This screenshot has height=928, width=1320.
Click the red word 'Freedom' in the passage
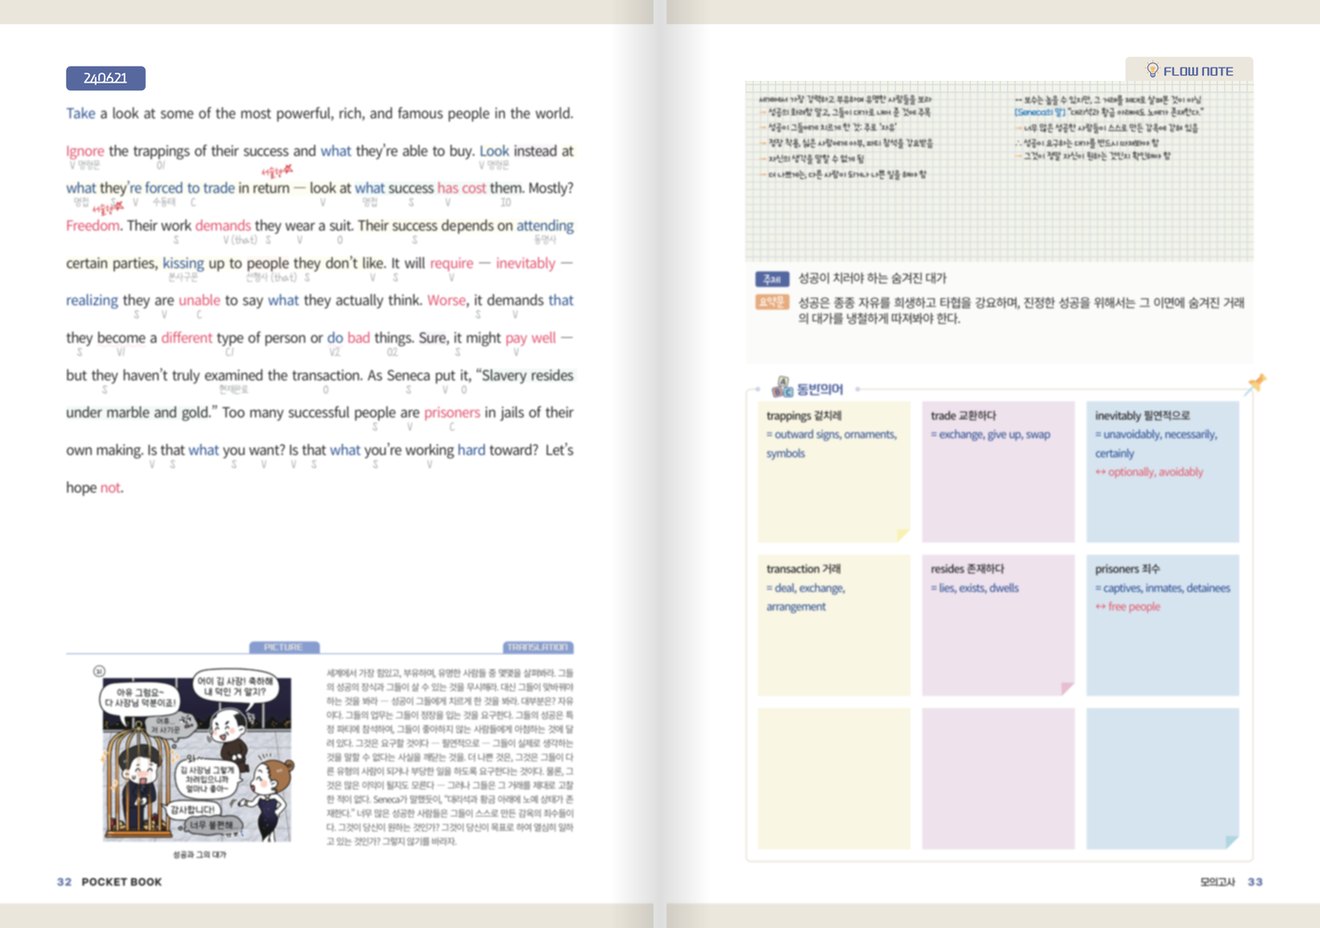click(x=93, y=226)
